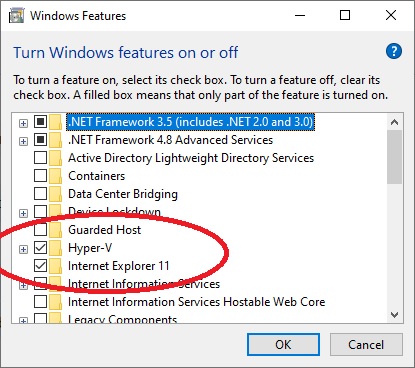Screen dimensions: 415x368
Task: Expand the .NET Framework 4.8 Advanced Services node
Action: (23, 141)
